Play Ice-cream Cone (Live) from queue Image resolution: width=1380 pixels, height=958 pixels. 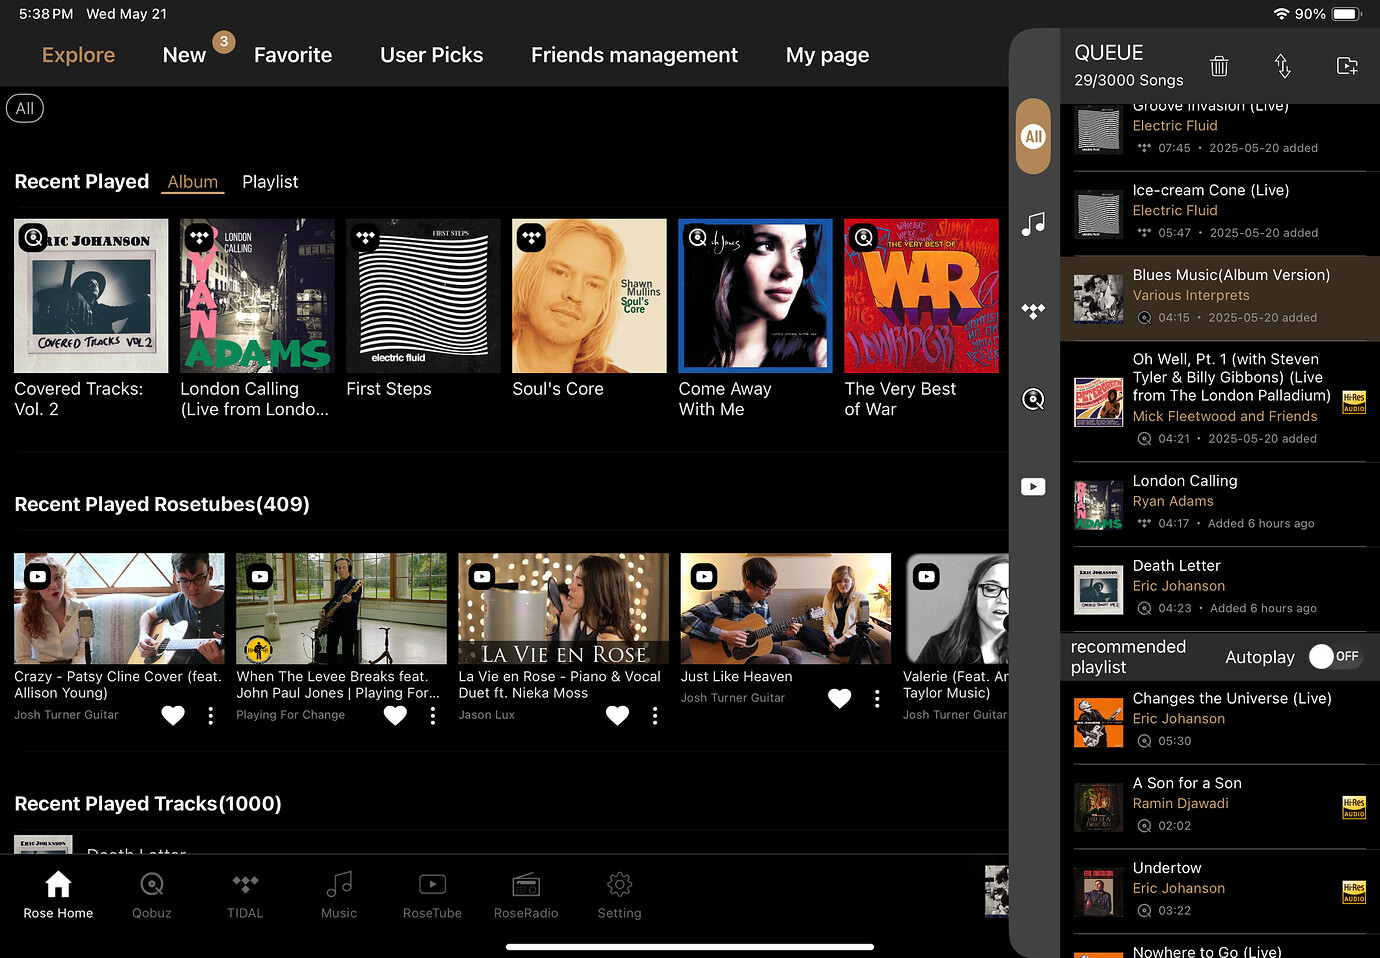pyautogui.click(x=1220, y=213)
